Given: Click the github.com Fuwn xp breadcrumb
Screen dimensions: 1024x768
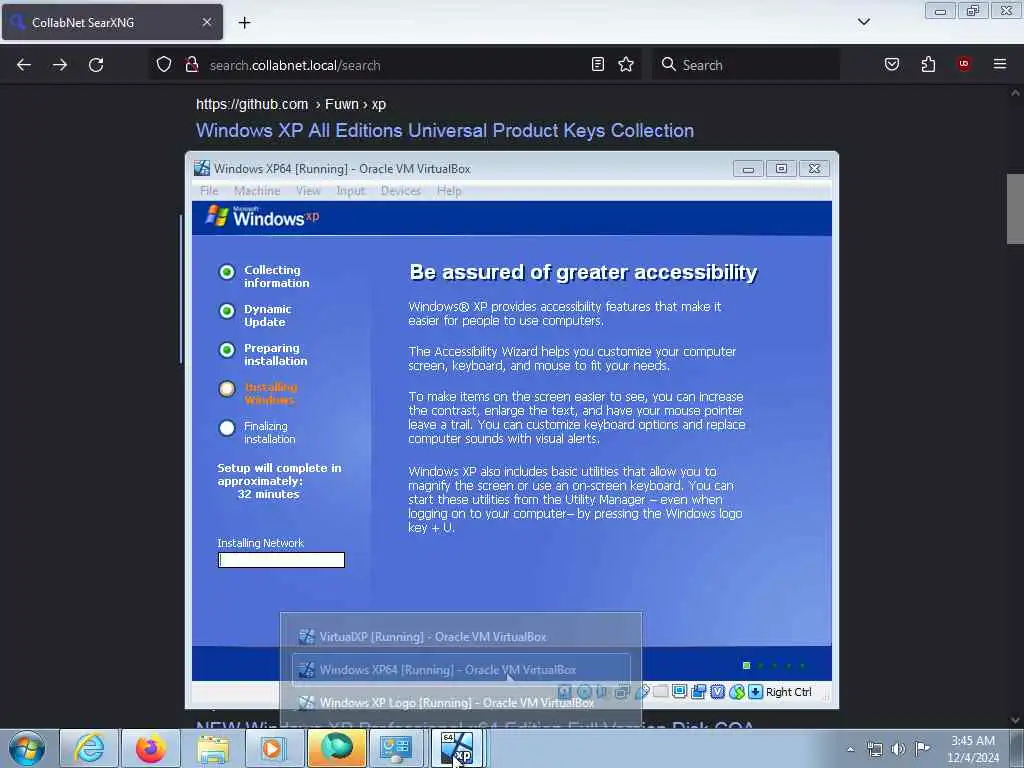Looking at the screenshot, I should [x=291, y=104].
